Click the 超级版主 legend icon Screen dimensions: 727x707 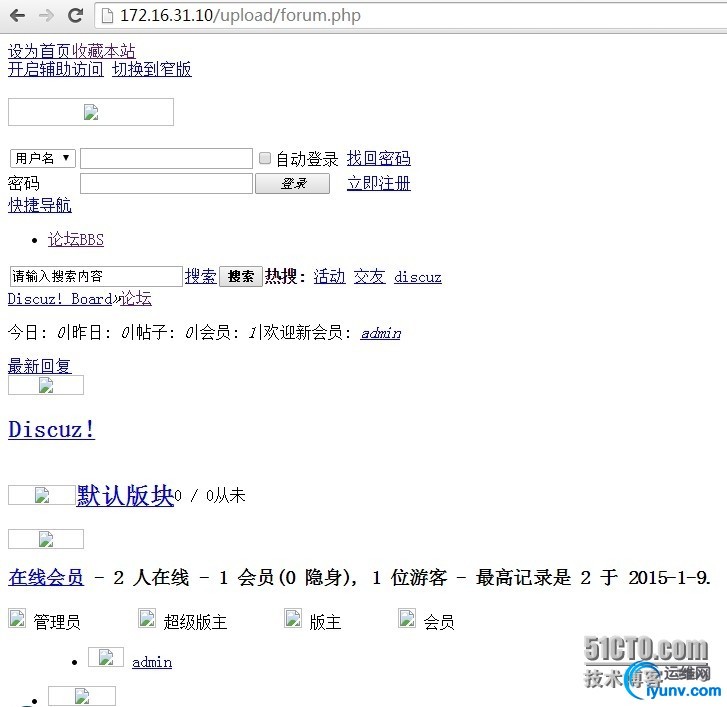click(x=147, y=618)
